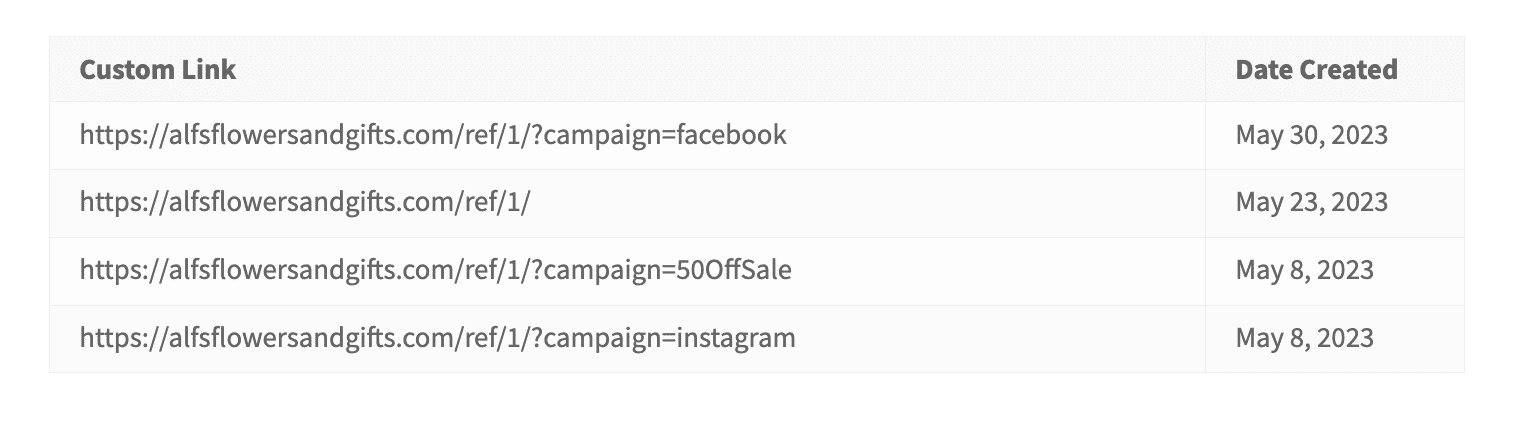Click the 50OffSale row's May 8 date

pyautogui.click(x=1305, y=271)
